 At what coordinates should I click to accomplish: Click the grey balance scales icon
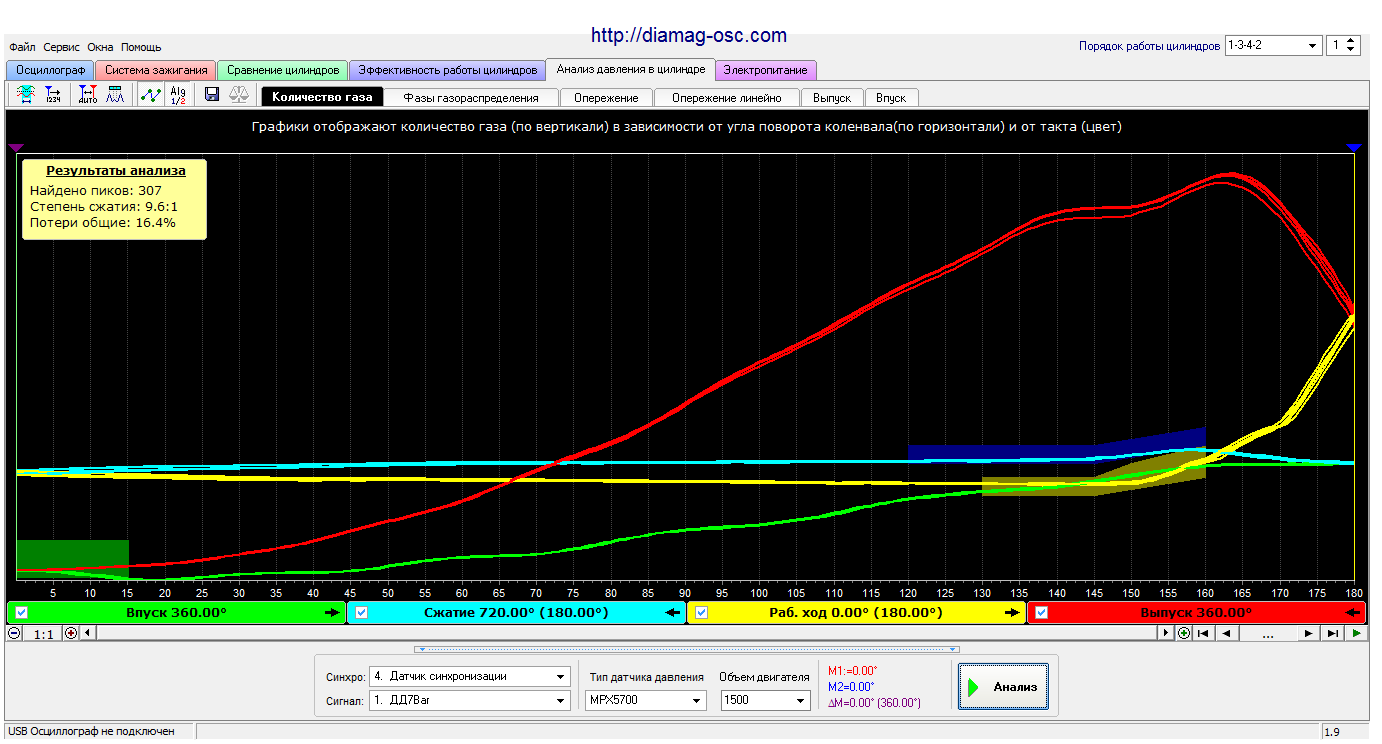click(240, 95)
